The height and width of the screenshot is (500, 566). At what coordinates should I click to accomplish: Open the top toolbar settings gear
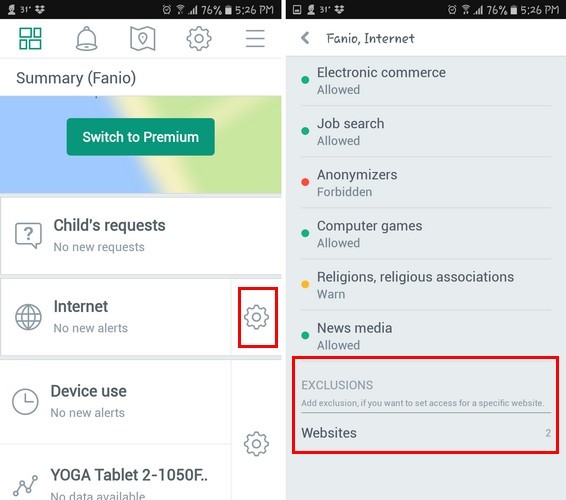tap(199, 38)
